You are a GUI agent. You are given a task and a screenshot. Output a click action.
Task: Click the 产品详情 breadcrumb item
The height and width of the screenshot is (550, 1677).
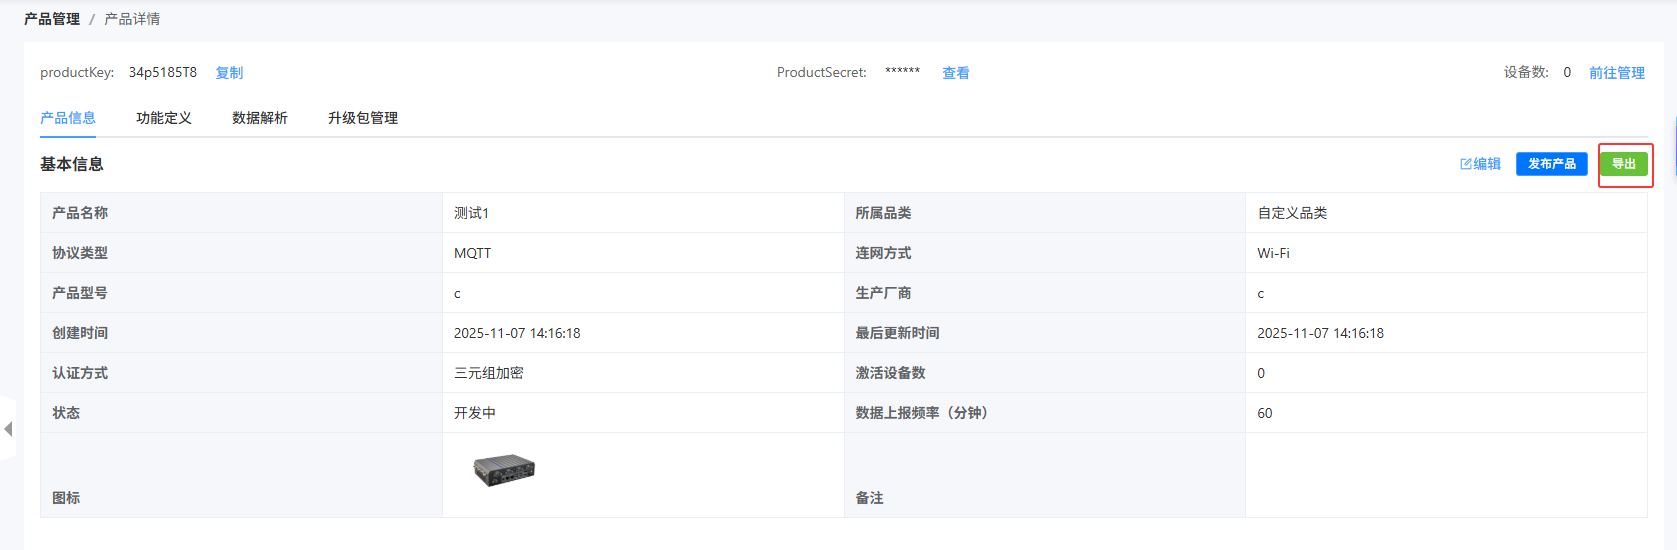[x=132, y=19]
